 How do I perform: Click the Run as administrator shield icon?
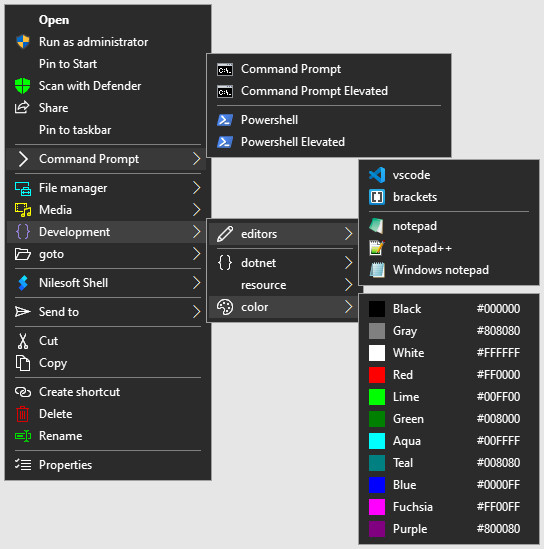23,42
